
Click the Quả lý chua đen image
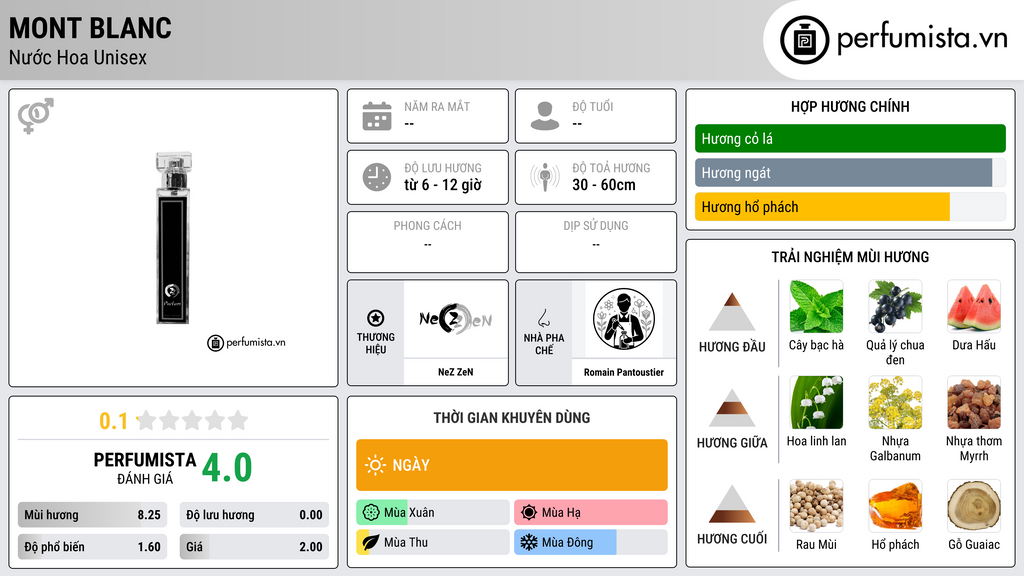(895, 306)
